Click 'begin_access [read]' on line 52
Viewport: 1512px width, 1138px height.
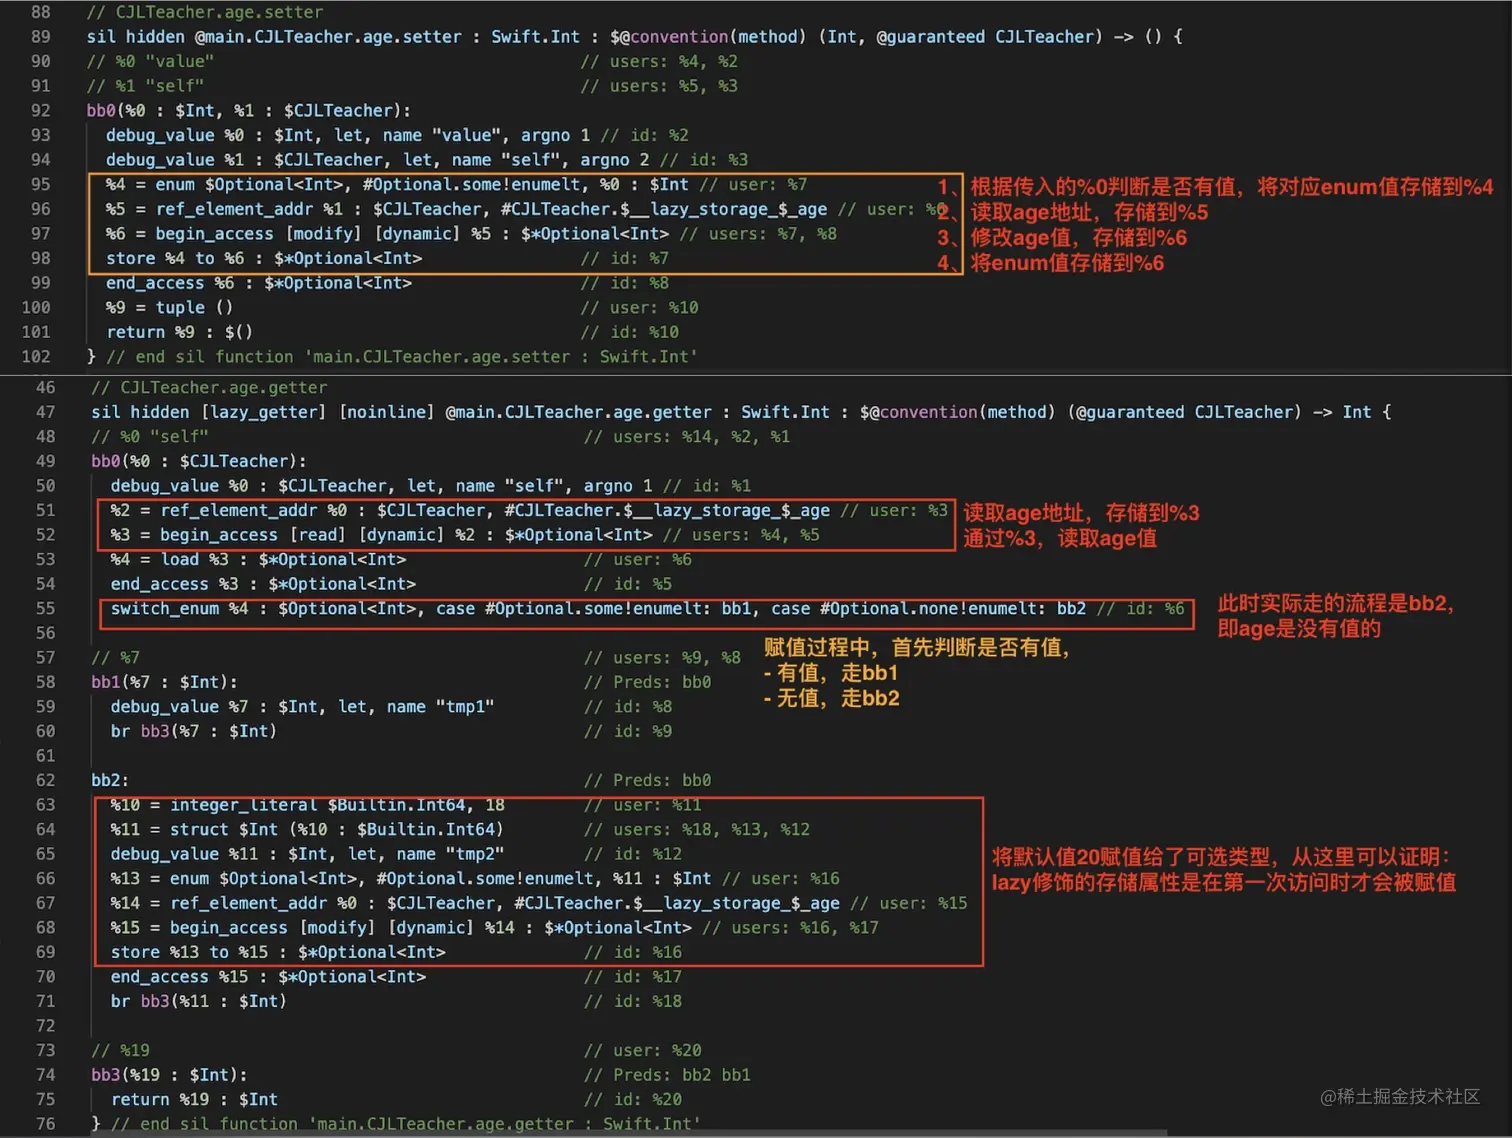[x=254, y=534]
